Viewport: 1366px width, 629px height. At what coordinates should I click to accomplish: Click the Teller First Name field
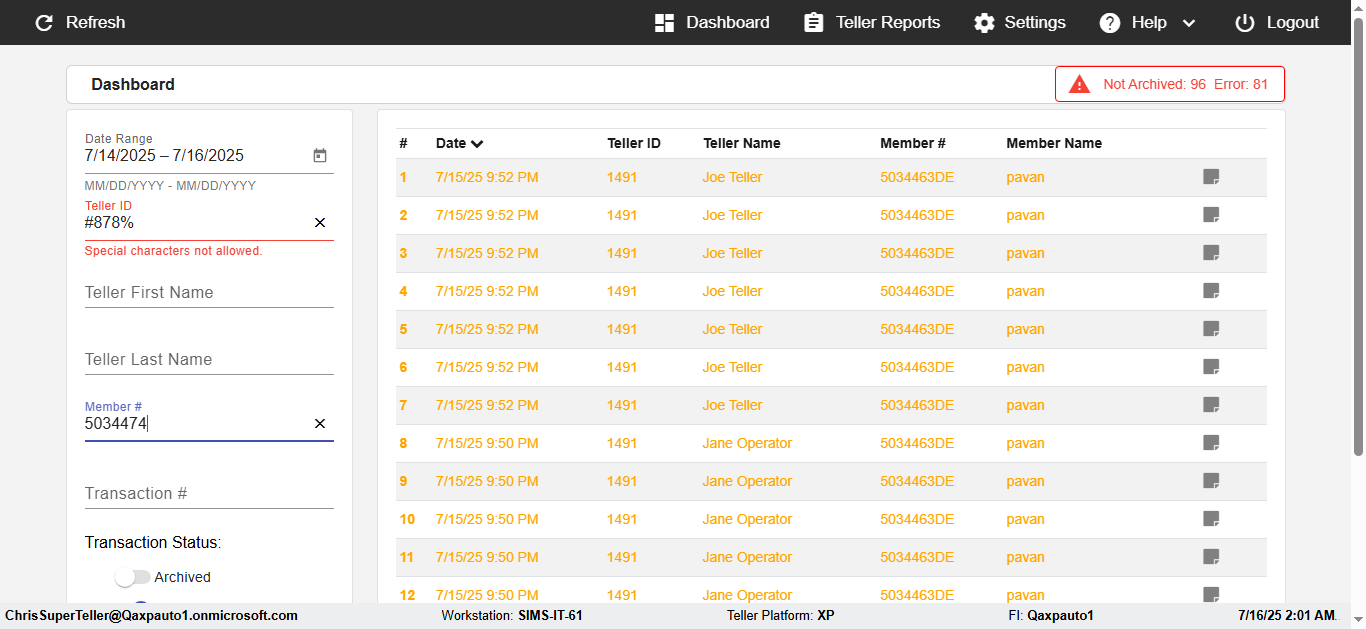click(209, 293)
